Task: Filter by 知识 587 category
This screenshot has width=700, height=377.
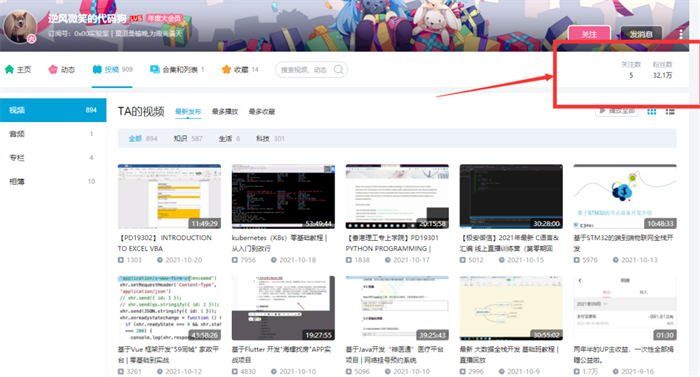Action: (x=188, y=138)
